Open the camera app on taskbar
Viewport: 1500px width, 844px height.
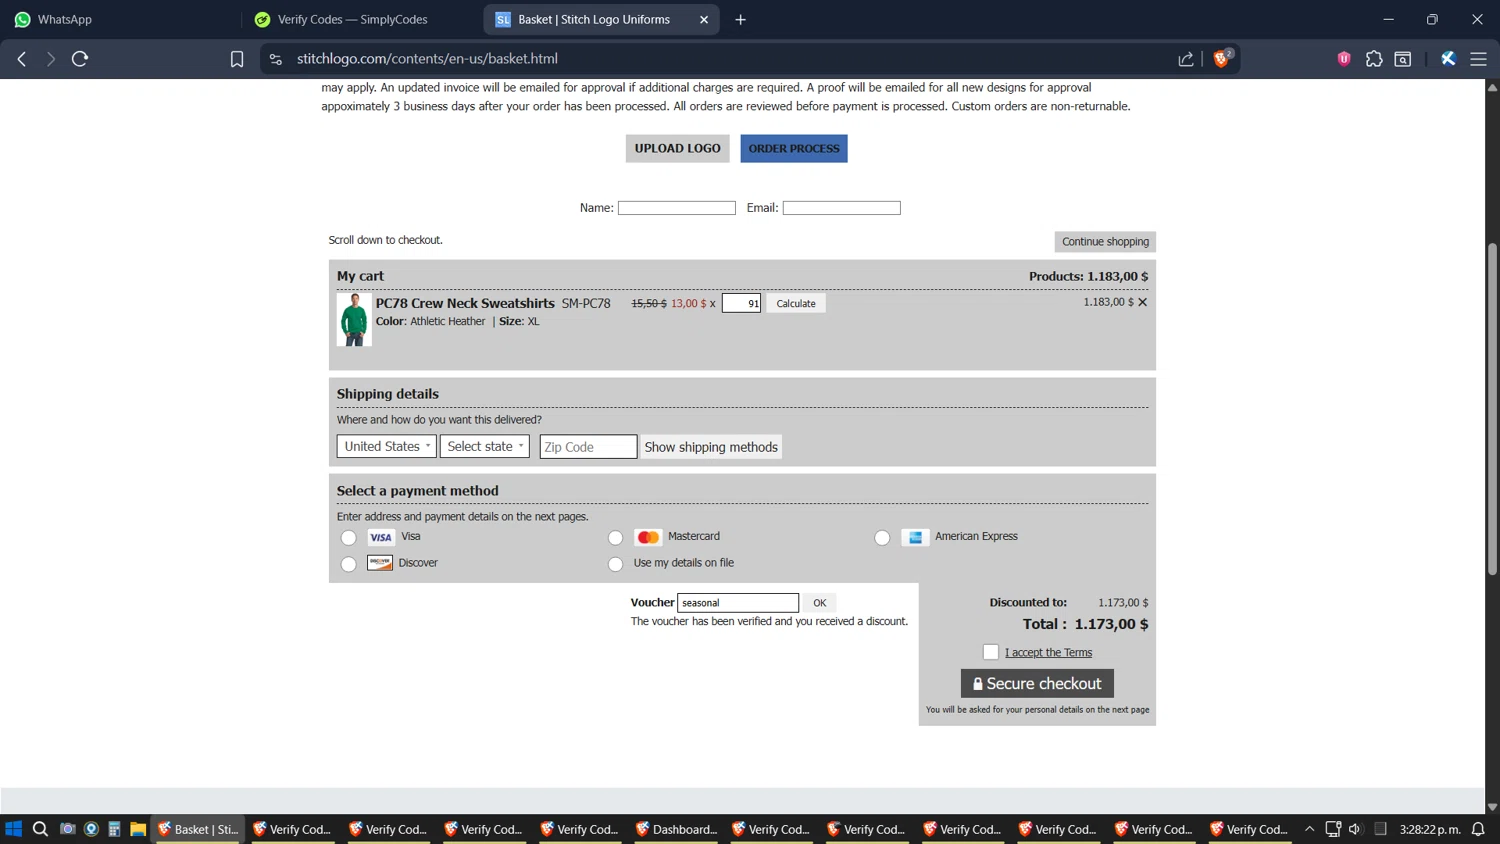(x=67, y=829)
